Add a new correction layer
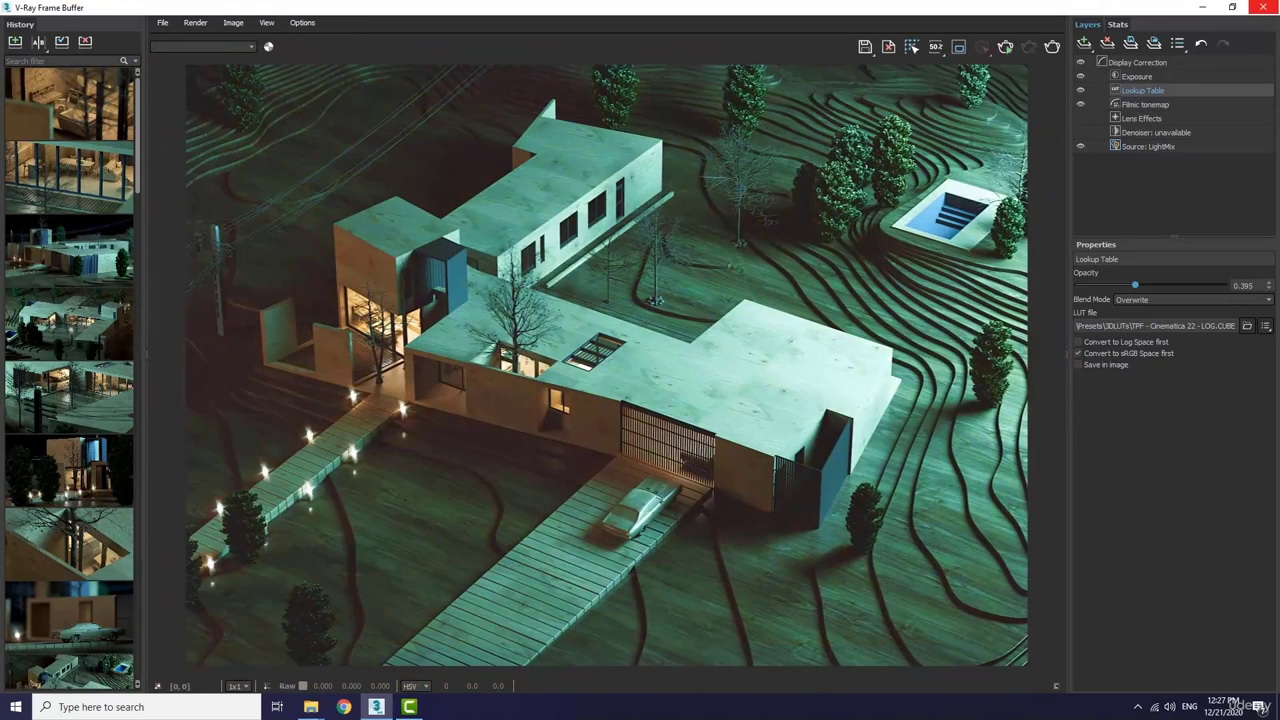The width and height of the screenshot is (1280, 720). click(1084, 43)
